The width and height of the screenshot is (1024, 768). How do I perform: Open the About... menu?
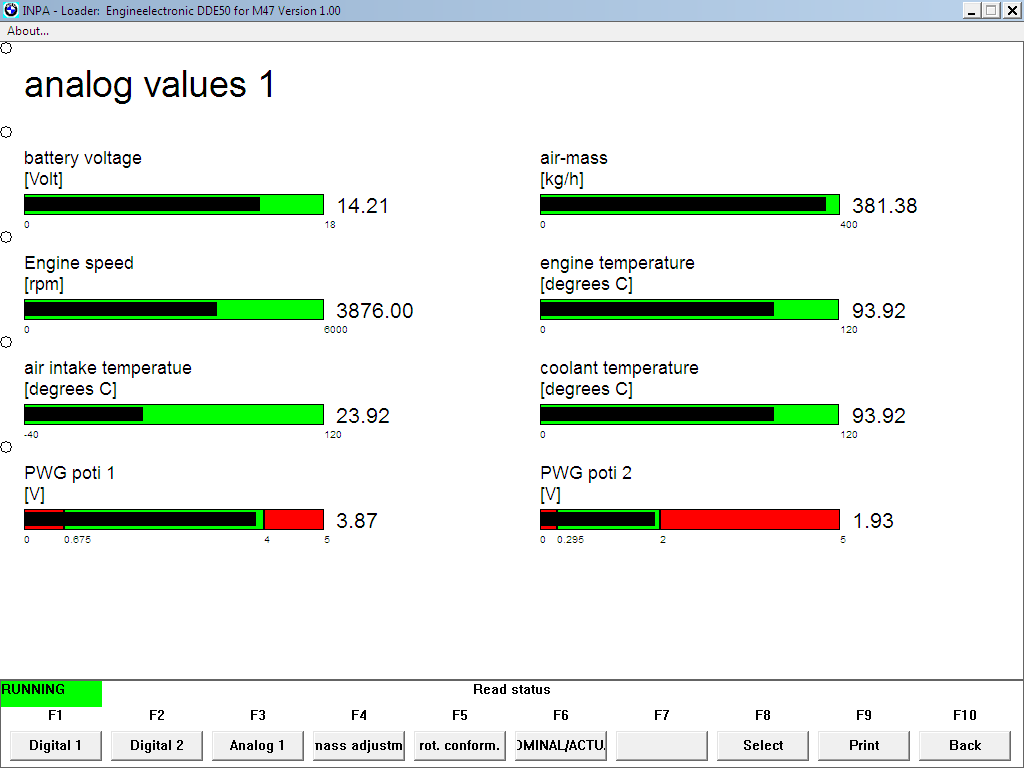point(28,31)
